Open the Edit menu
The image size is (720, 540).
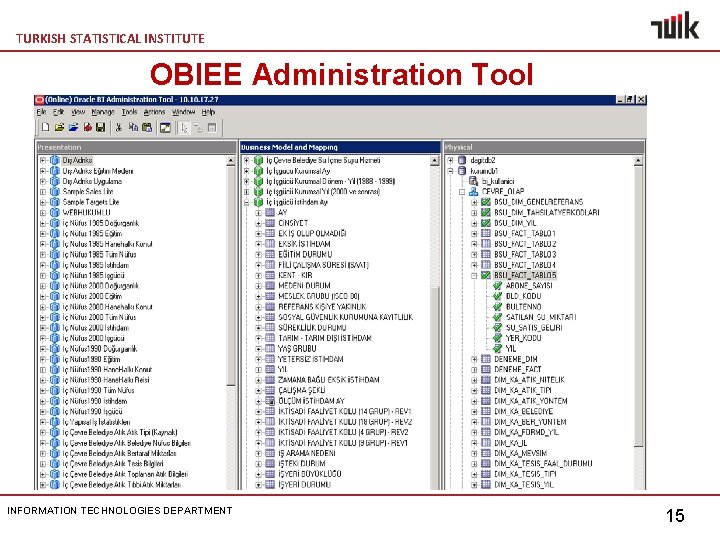(58, 112)
